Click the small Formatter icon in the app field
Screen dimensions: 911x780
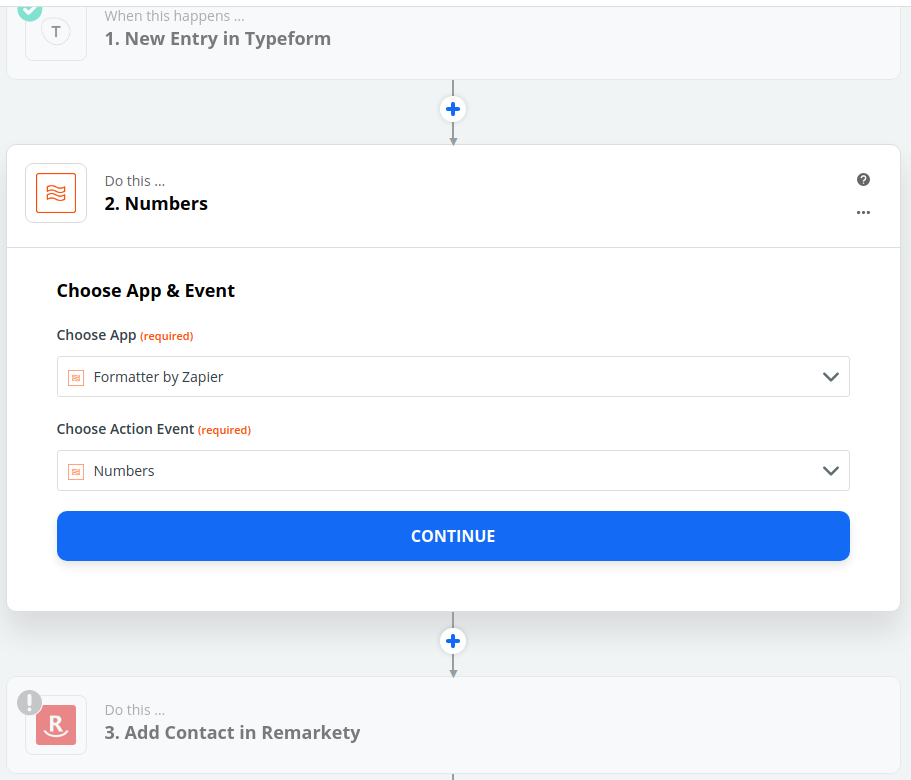tap(76, 378)
